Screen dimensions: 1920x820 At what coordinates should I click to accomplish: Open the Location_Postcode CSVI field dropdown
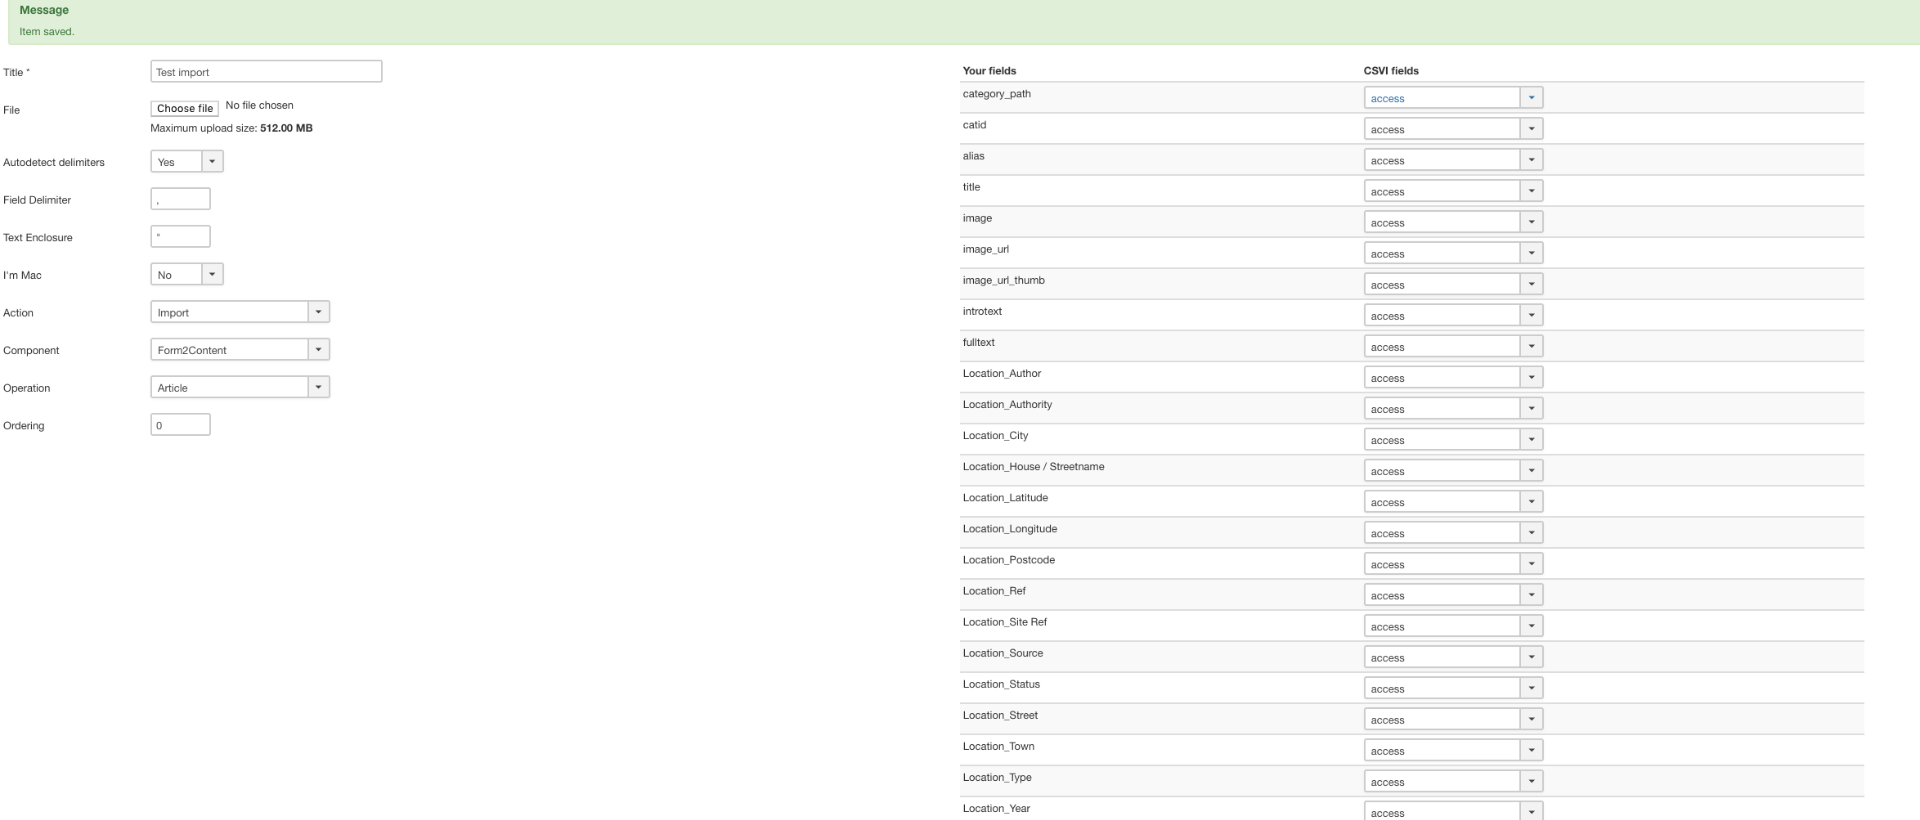[x=1453, y=564]
